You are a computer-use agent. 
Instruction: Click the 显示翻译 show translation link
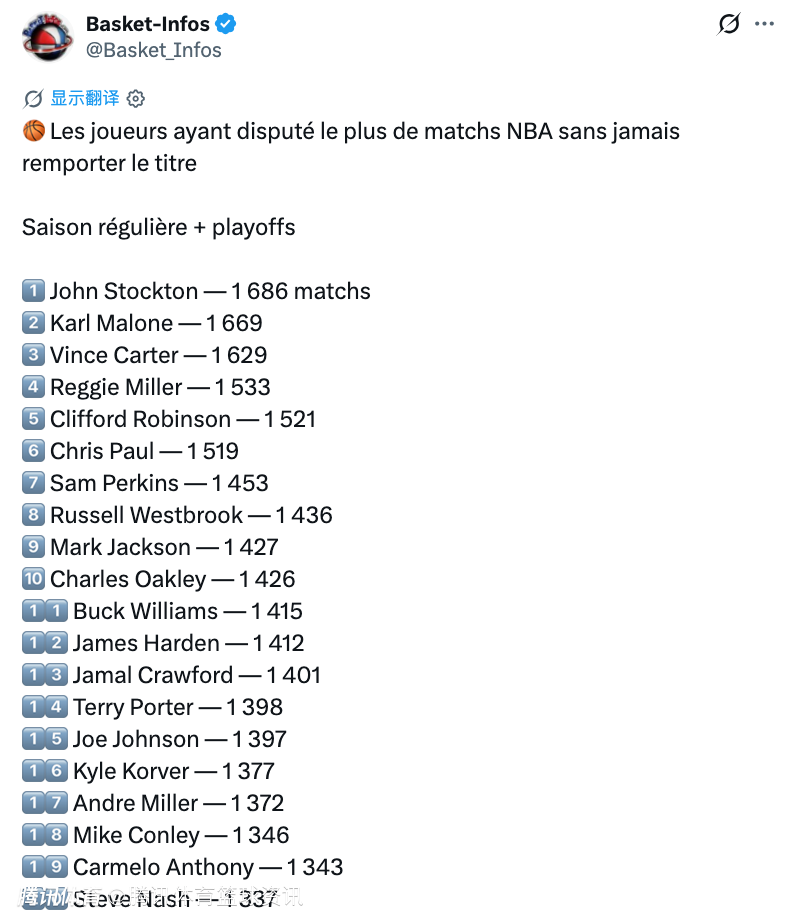[85, 98]
